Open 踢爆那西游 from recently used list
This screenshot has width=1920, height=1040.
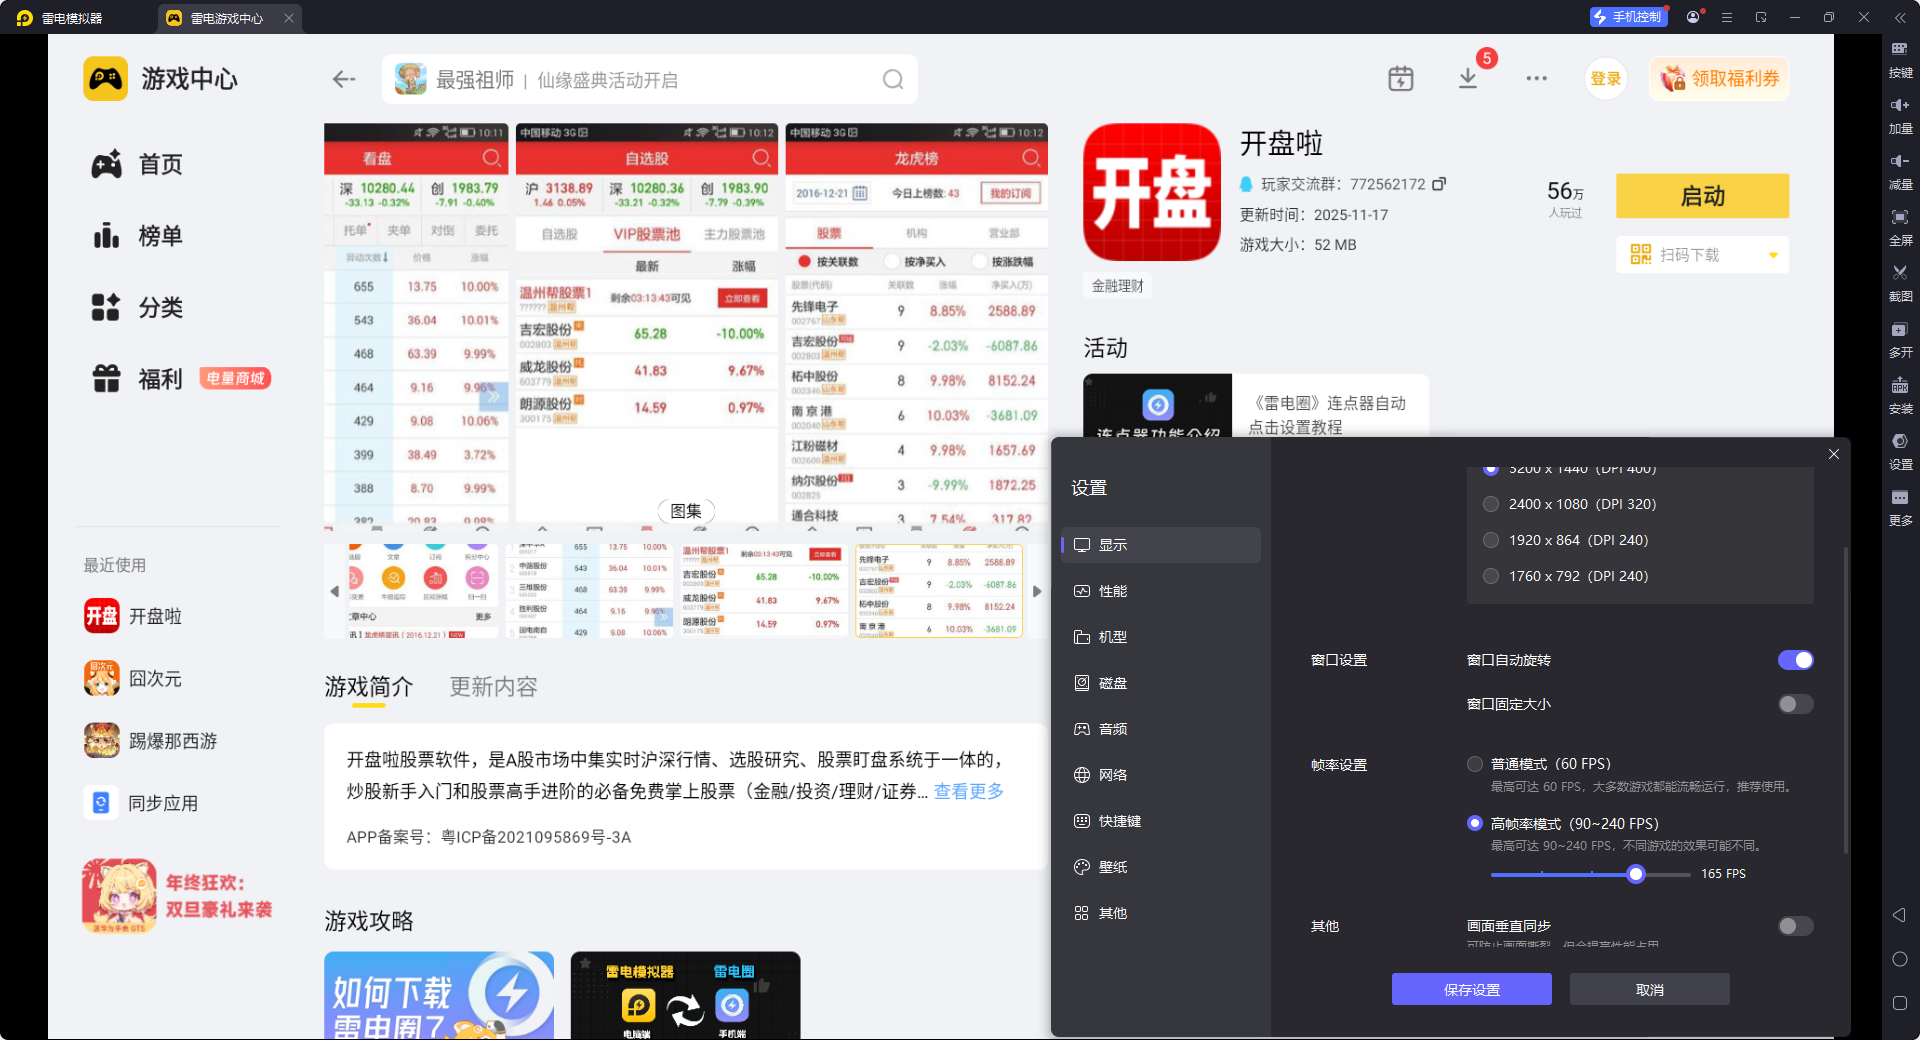click(151, 741)
